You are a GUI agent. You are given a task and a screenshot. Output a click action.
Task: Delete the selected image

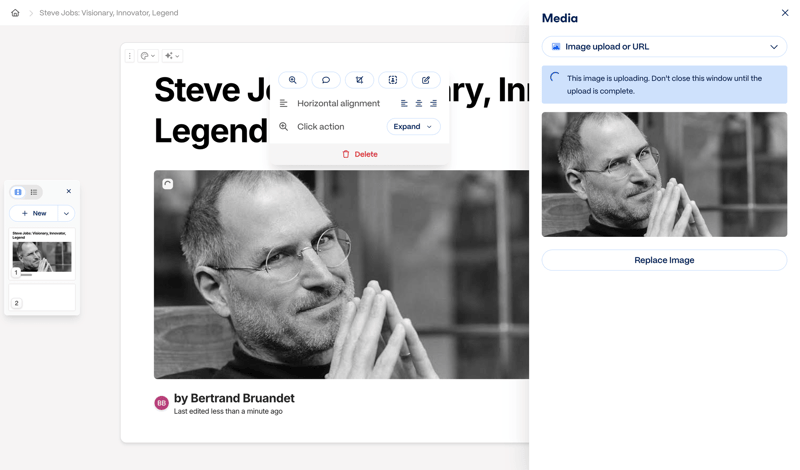click(360, 154)
